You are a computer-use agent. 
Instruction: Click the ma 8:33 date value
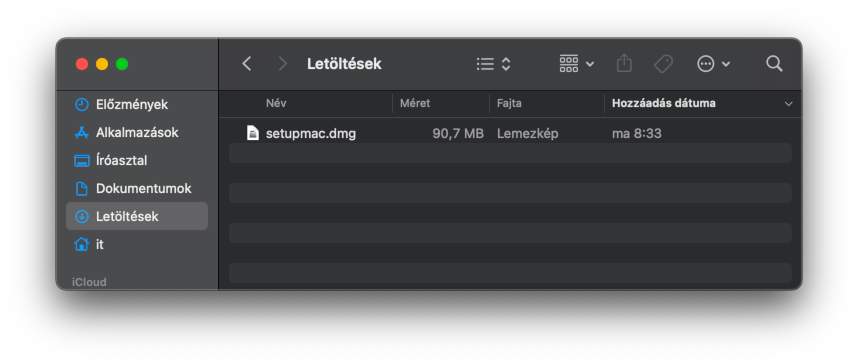636,134
